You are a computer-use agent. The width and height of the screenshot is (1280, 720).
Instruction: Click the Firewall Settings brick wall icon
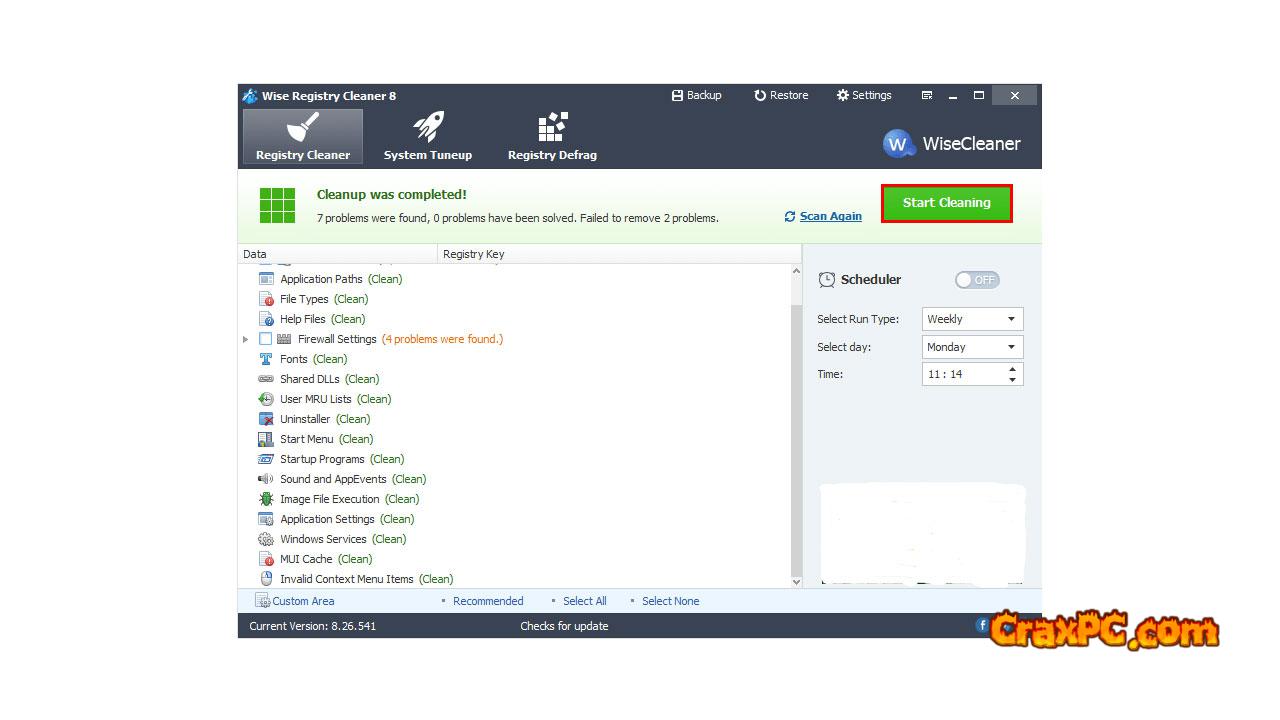click(284, 339)
